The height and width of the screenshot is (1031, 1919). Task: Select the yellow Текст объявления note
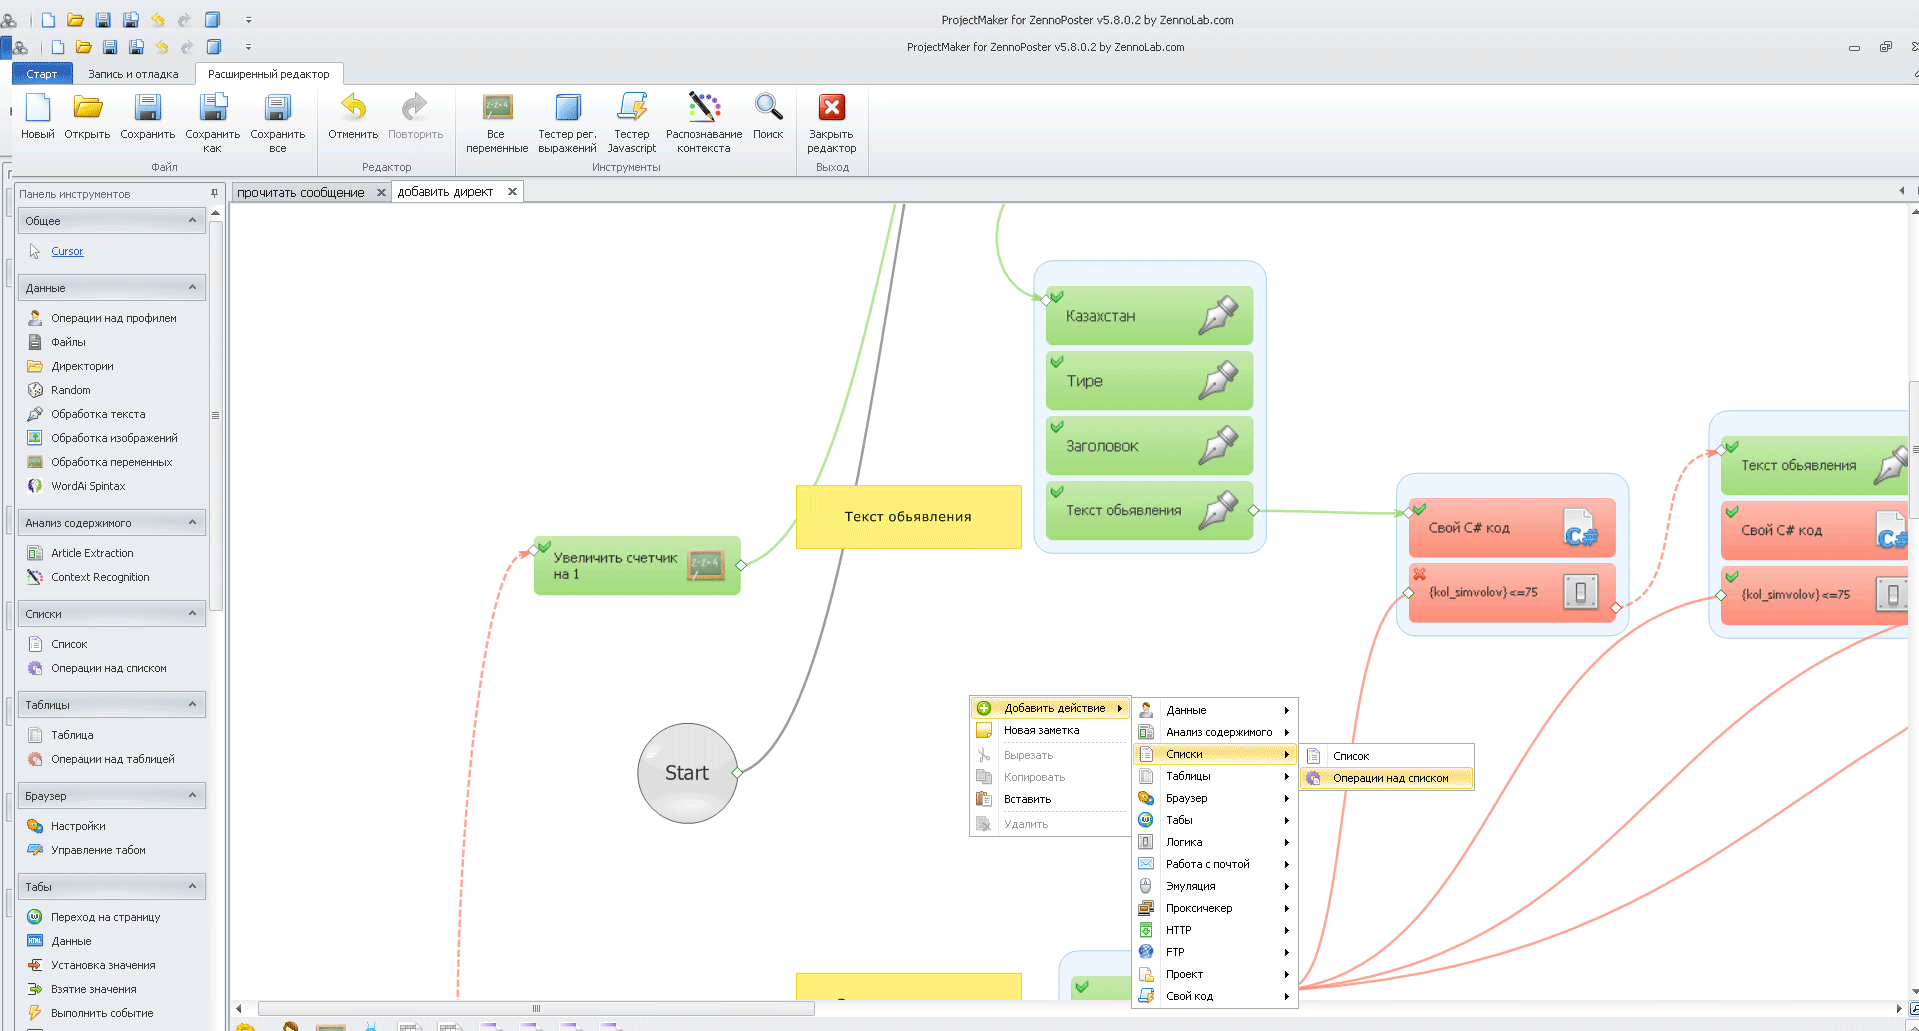pos(908,517)
